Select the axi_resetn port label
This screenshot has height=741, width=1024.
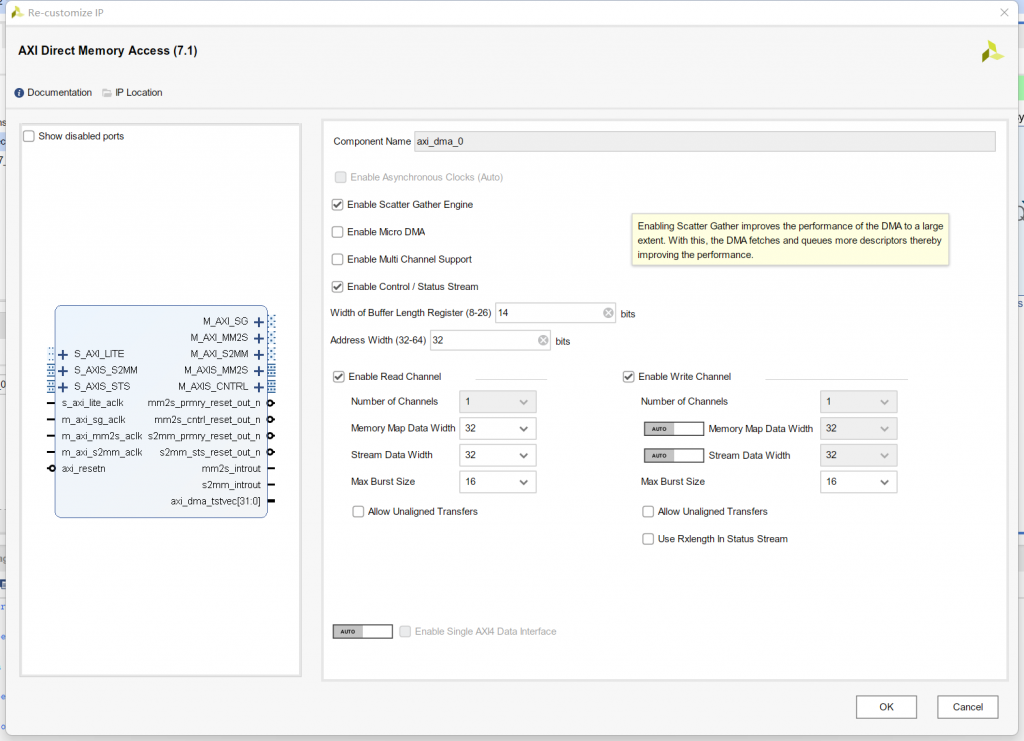click(x=84, y=469)
